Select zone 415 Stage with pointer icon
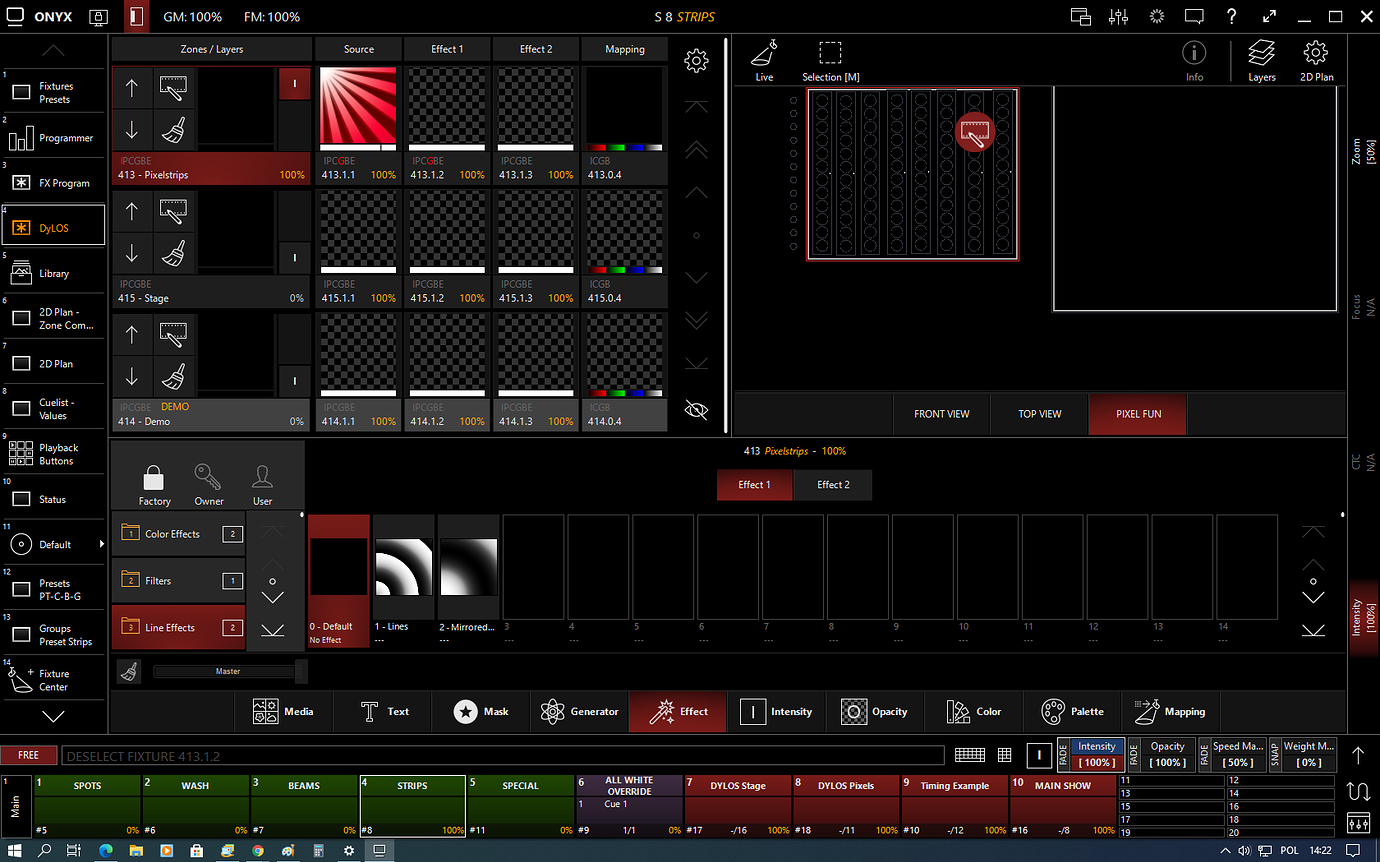The image size is (1380, 862). [x=174, y=211]
